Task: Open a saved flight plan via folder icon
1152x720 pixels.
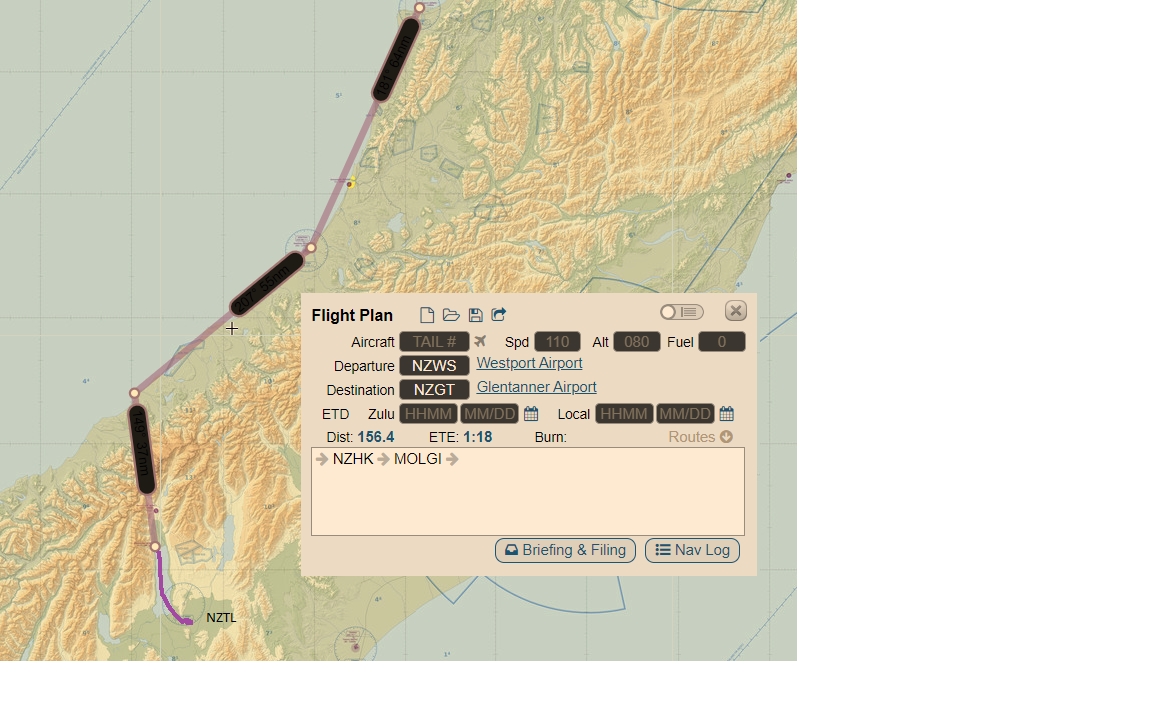Action: click(x=451, y=315)
